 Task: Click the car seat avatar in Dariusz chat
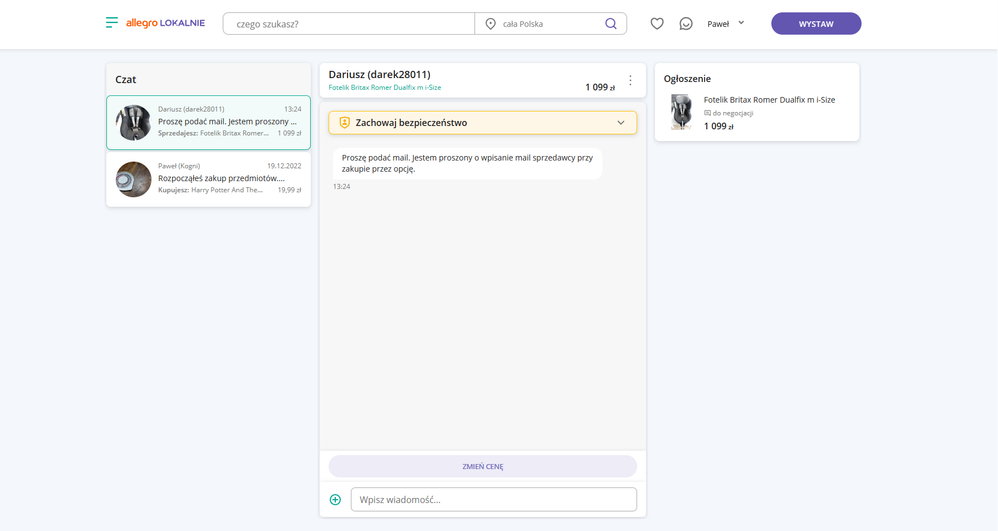133,122
